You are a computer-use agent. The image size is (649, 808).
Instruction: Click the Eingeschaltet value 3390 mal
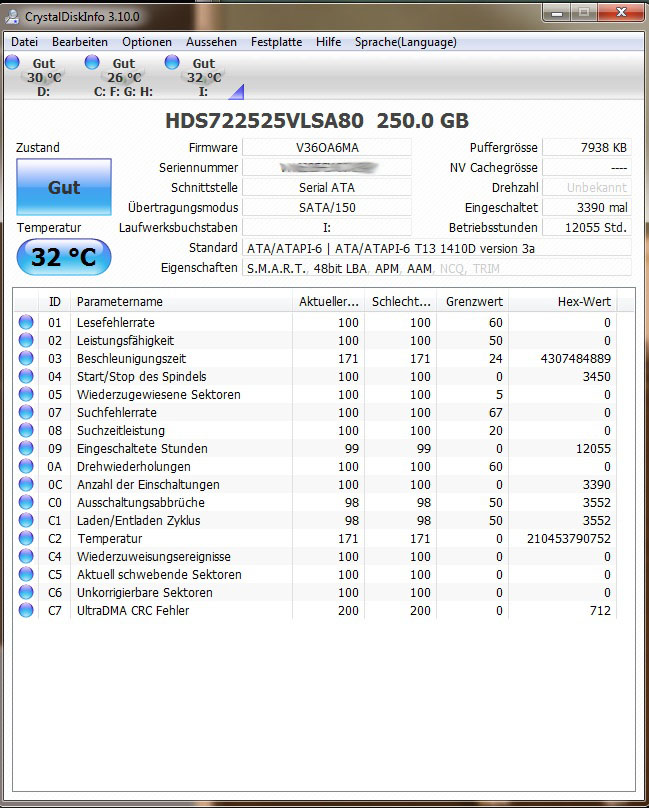[587, 208]
